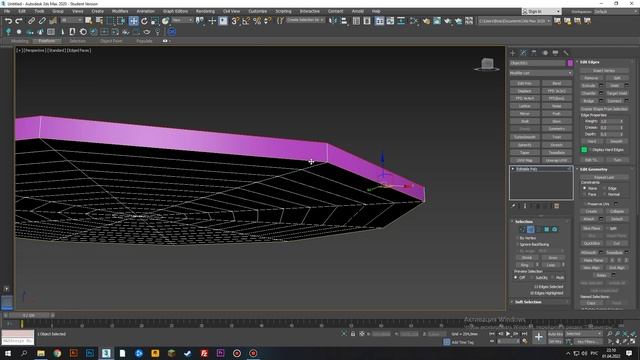Open the Utilities command panel tab
This screenshot has width=640, height=360.
tap(566, 53)
